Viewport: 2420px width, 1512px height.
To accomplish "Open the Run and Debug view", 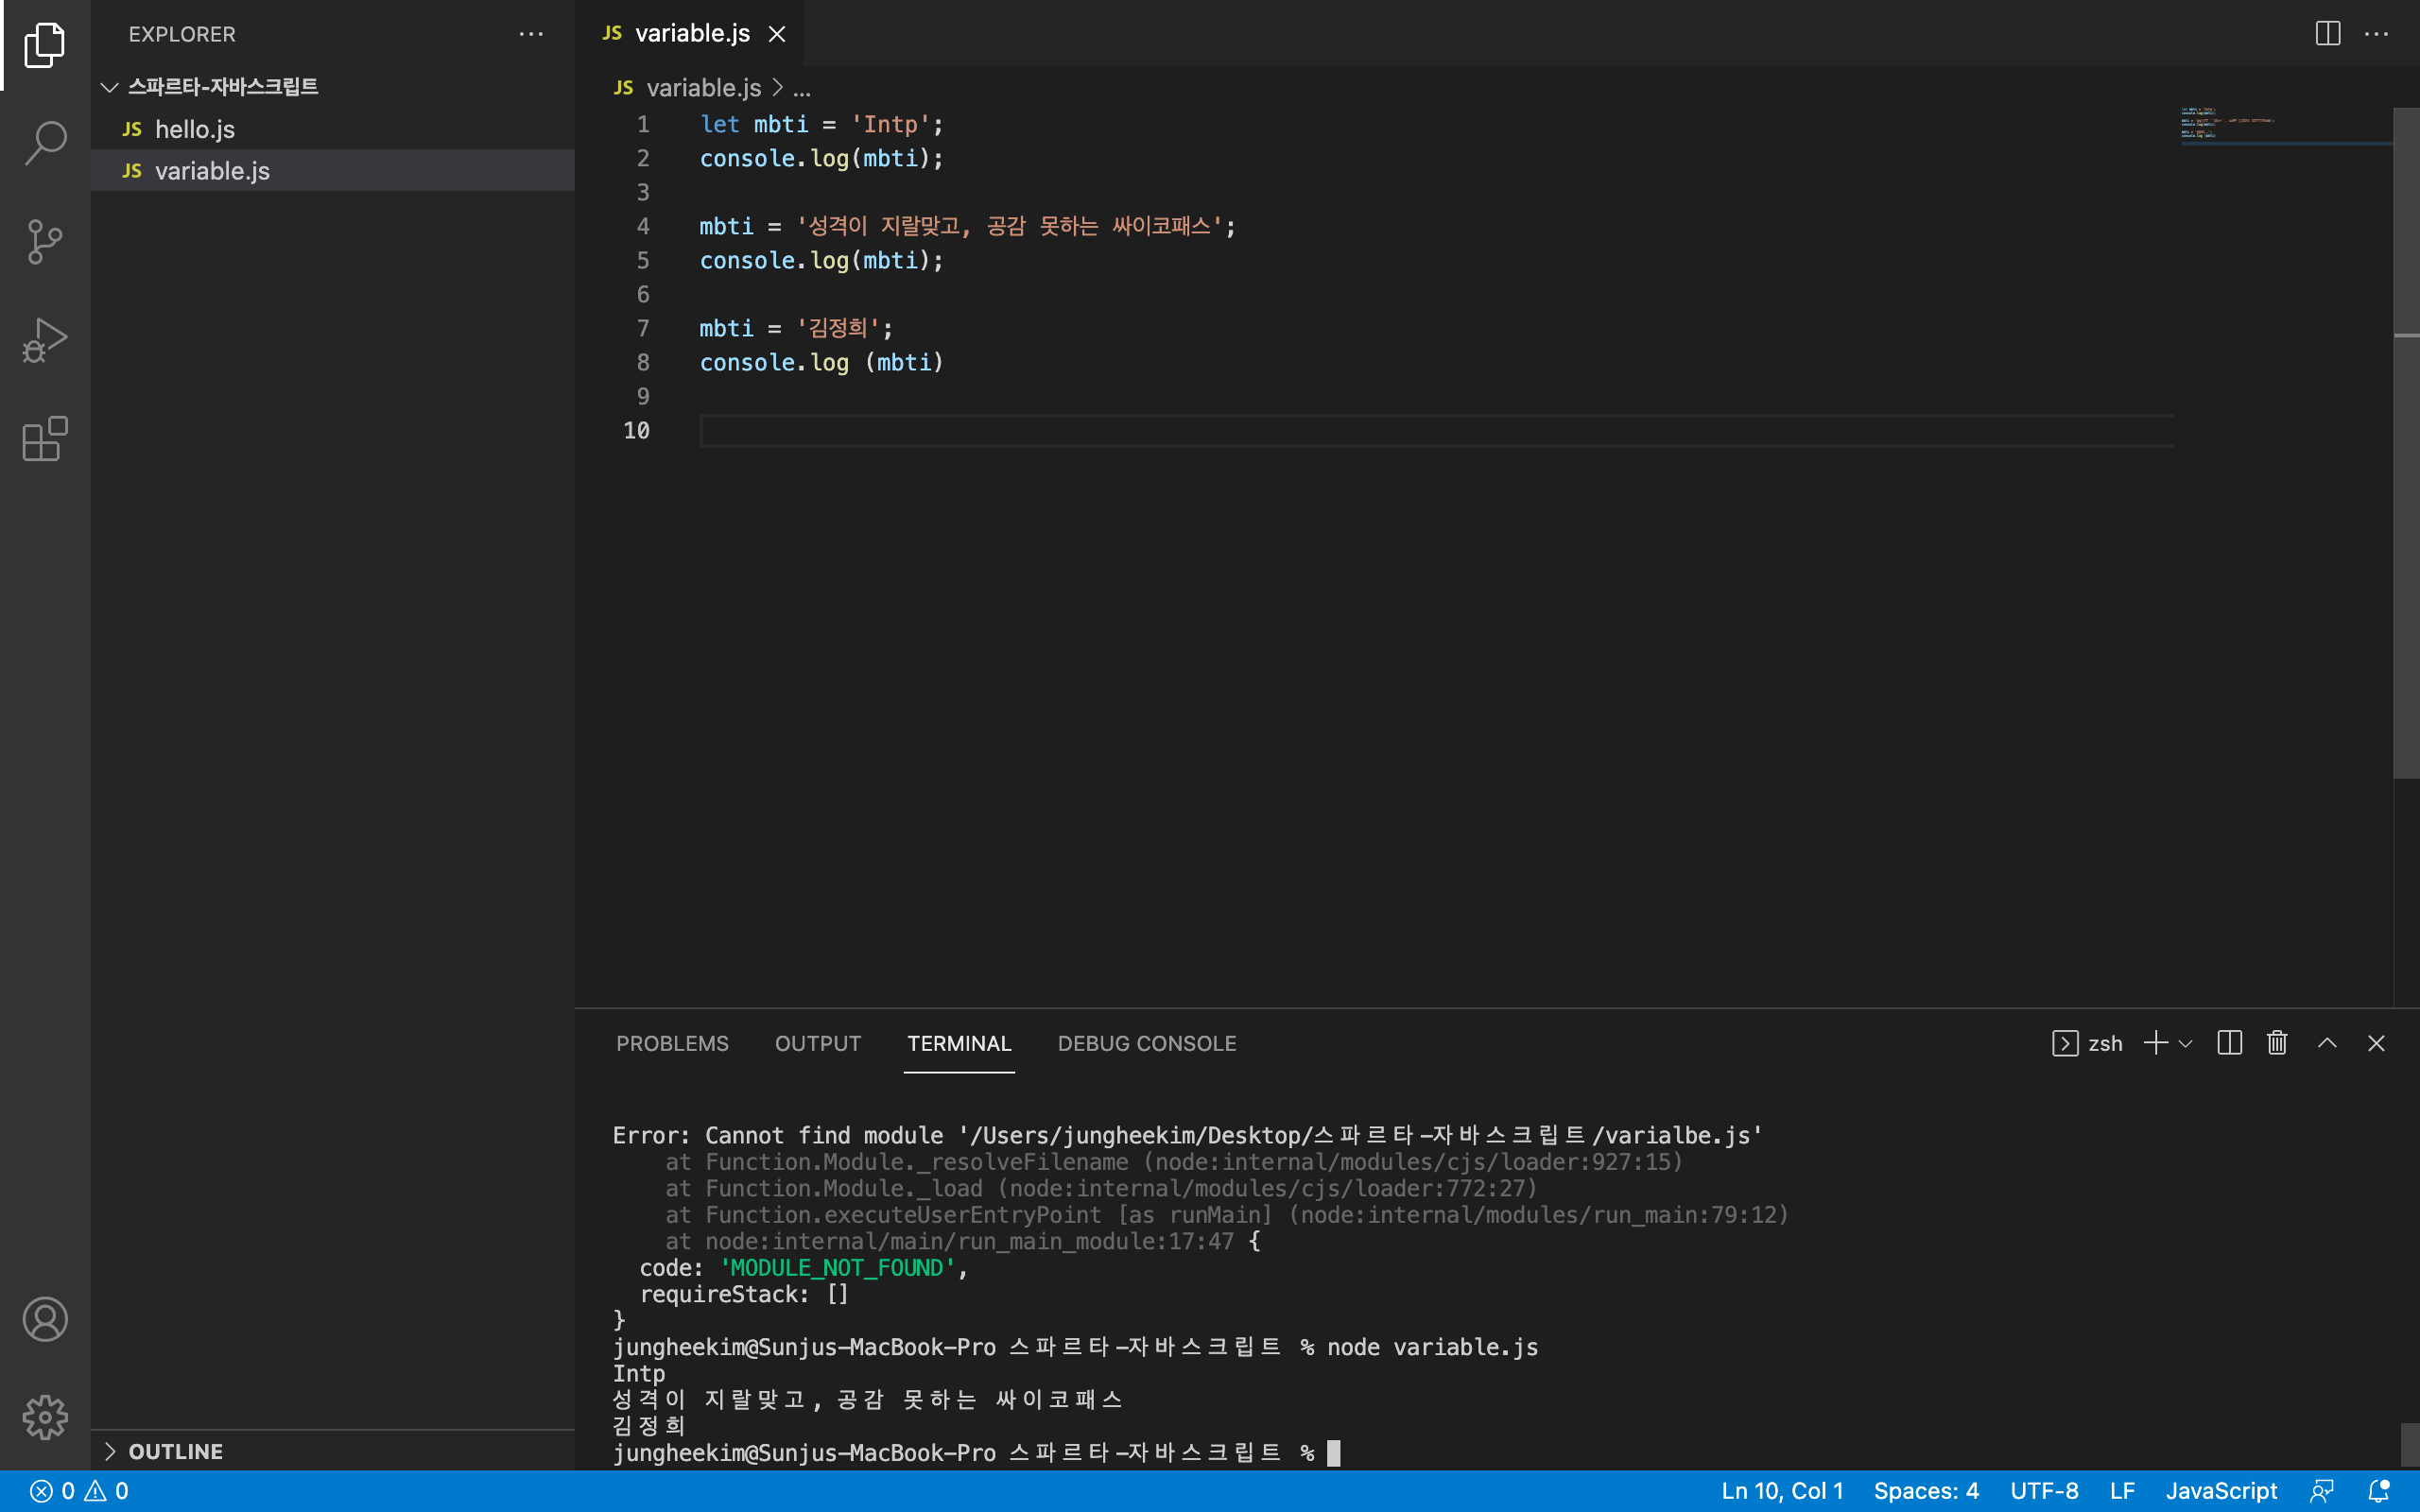I will (45, 340).
